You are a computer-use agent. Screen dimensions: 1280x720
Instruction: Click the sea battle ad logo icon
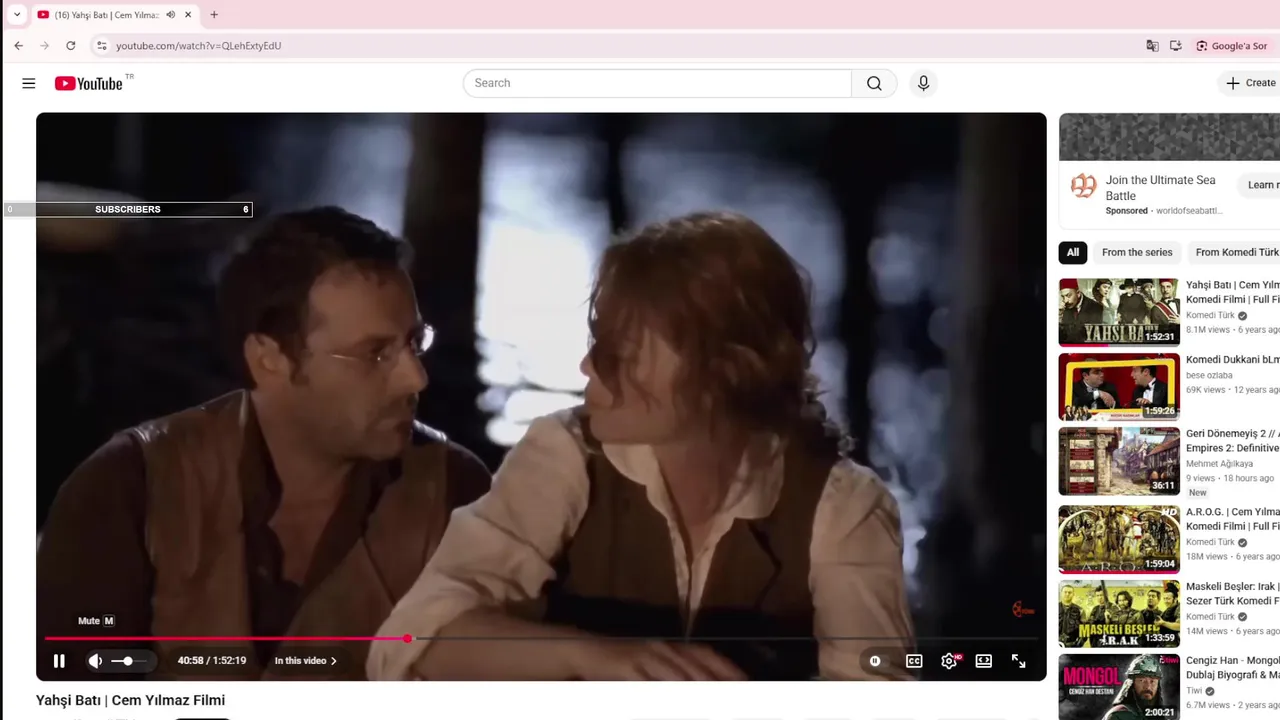[1083, 185]
